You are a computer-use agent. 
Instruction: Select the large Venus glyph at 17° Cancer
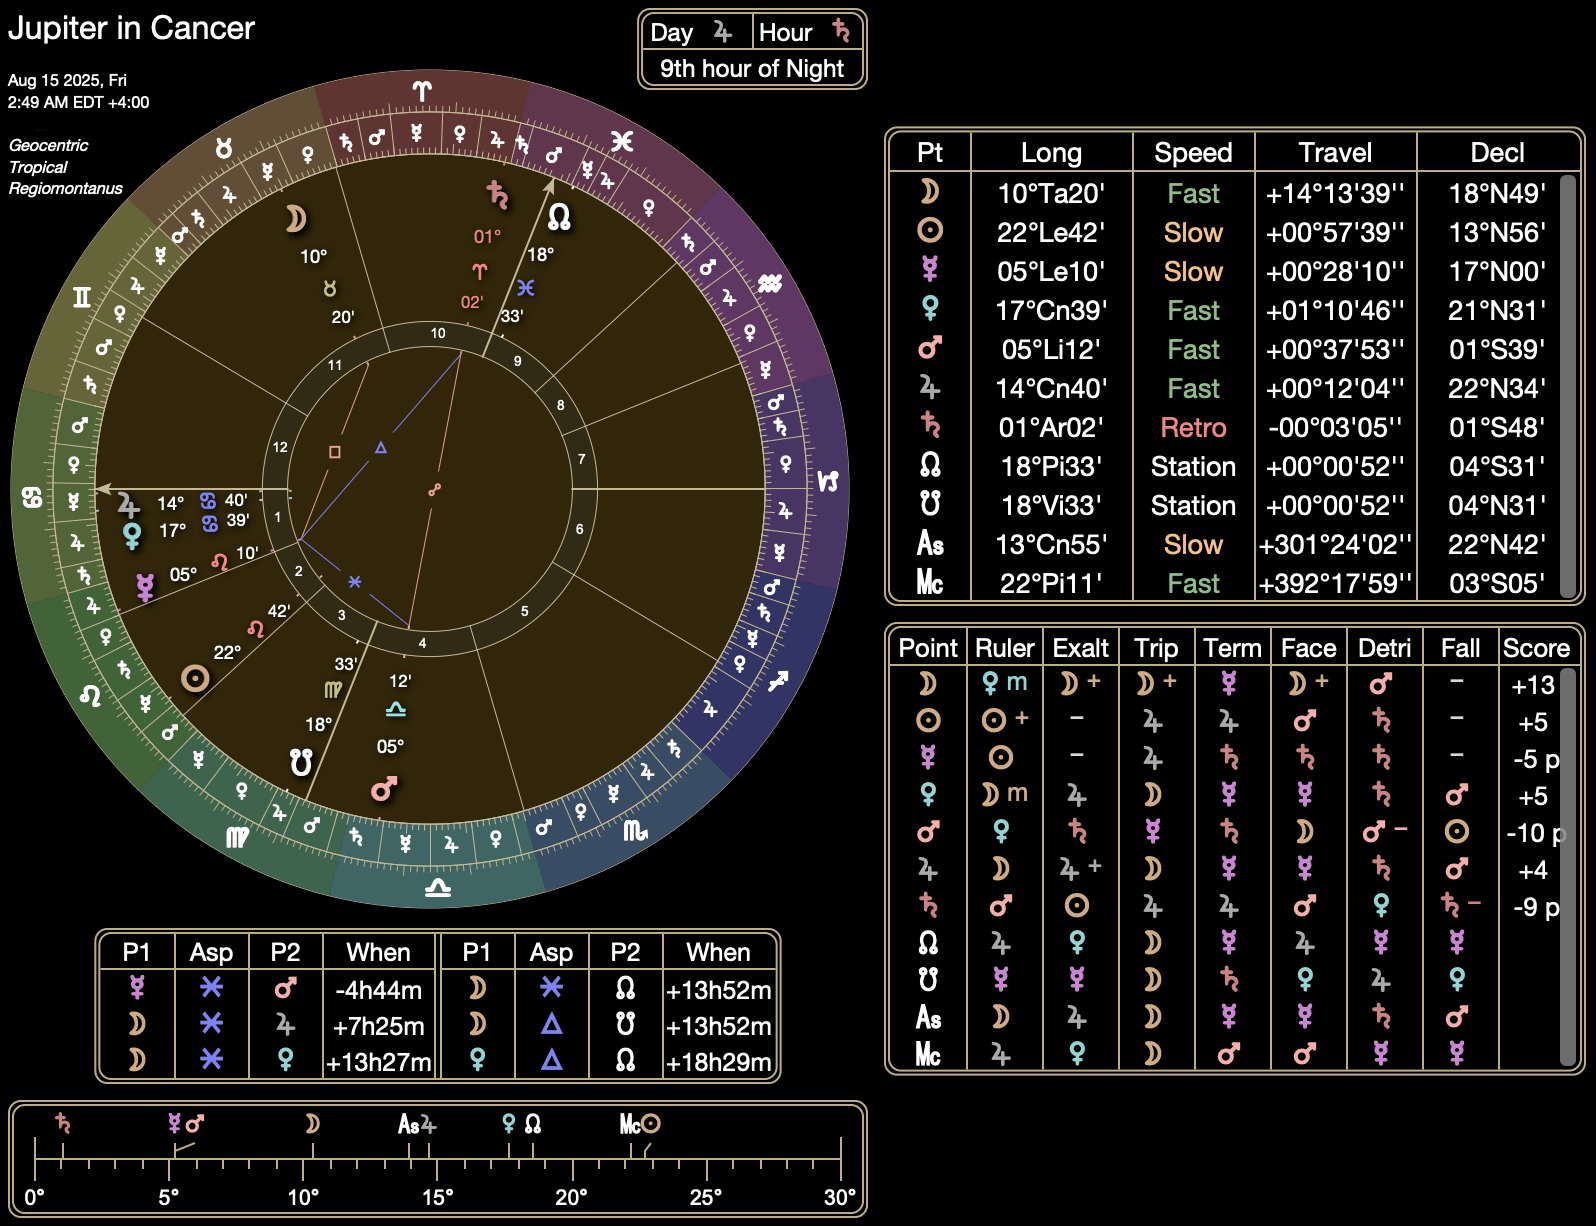[132, 537]
